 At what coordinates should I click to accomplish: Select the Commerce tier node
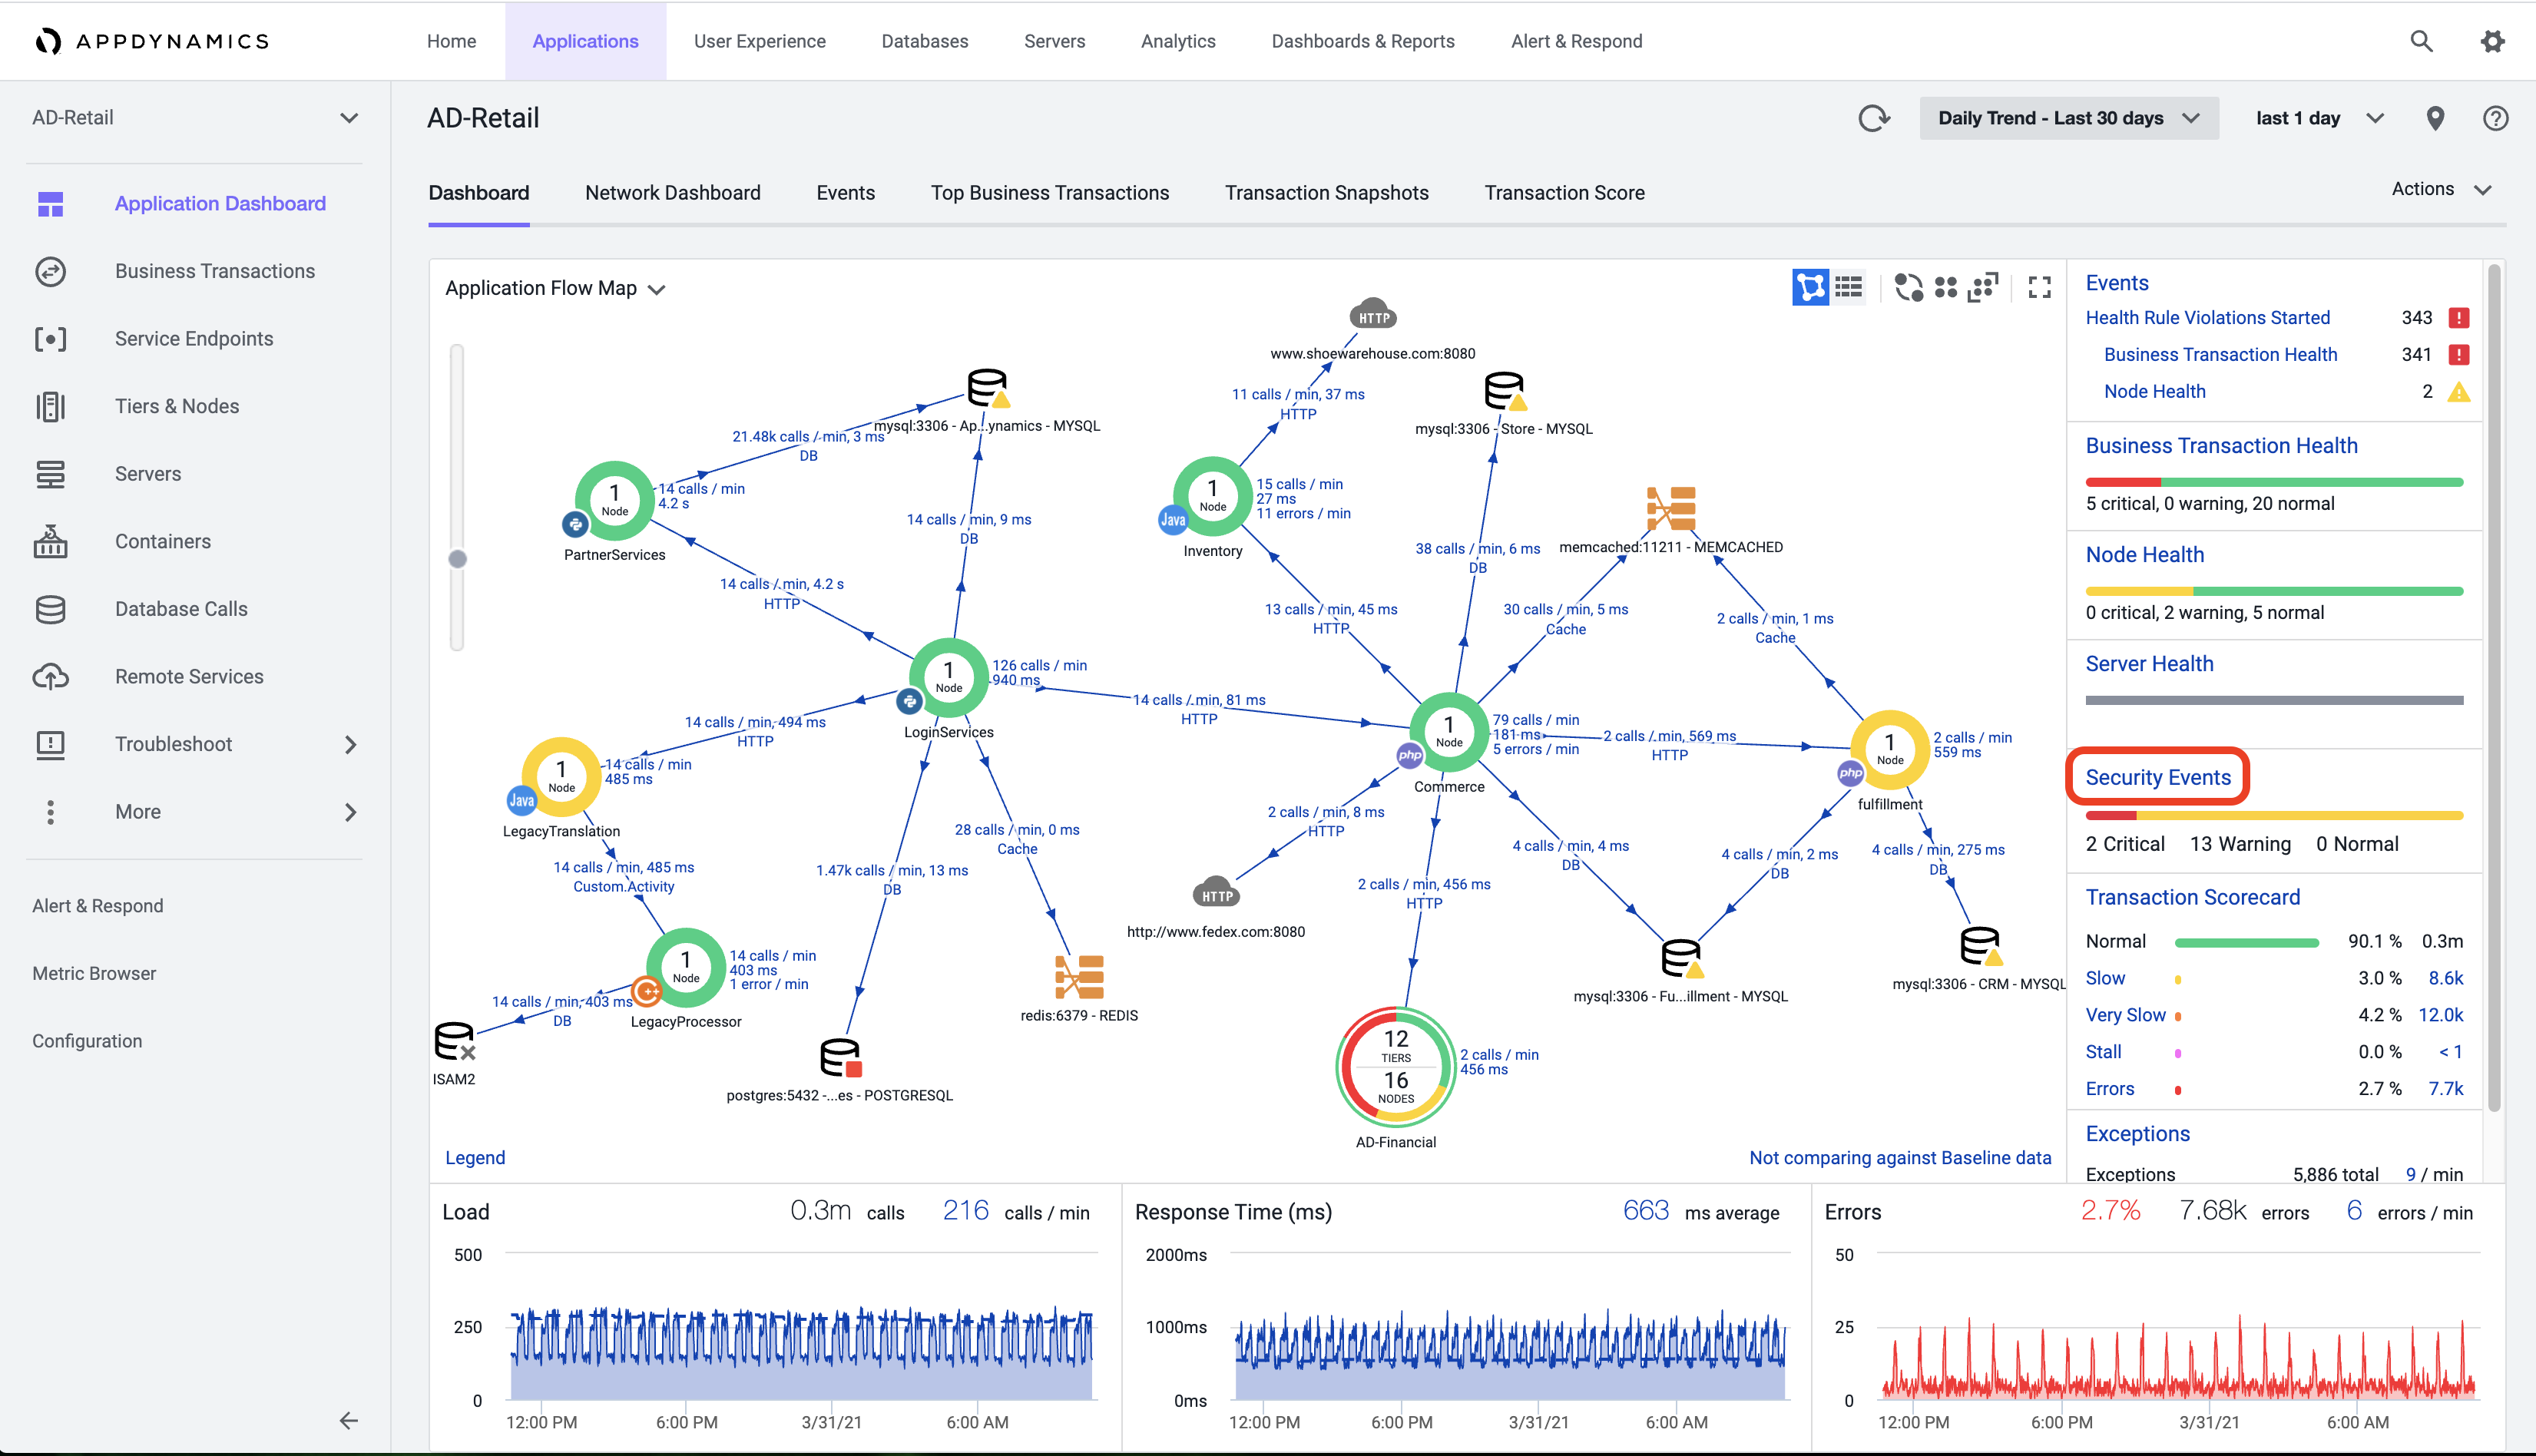click(x=1449, y=732)
